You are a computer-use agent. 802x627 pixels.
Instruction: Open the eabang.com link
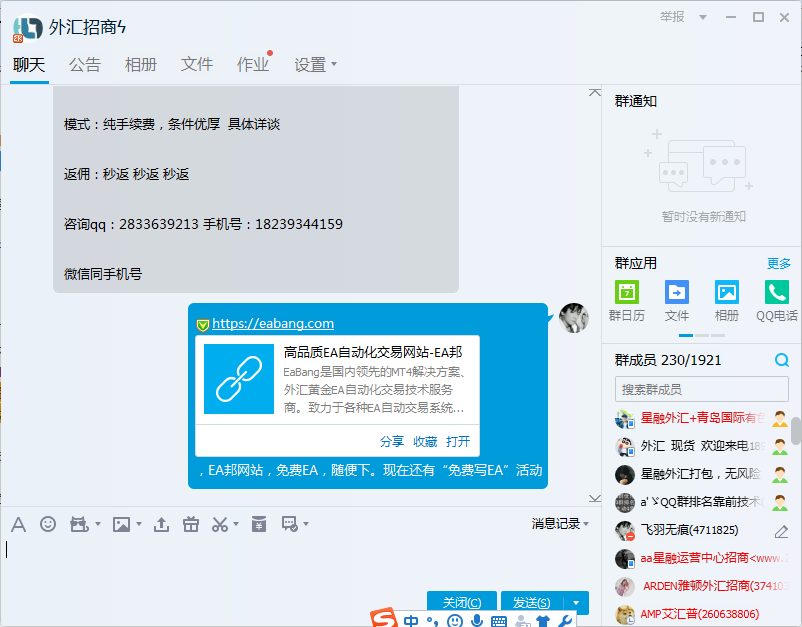[272, 323]
